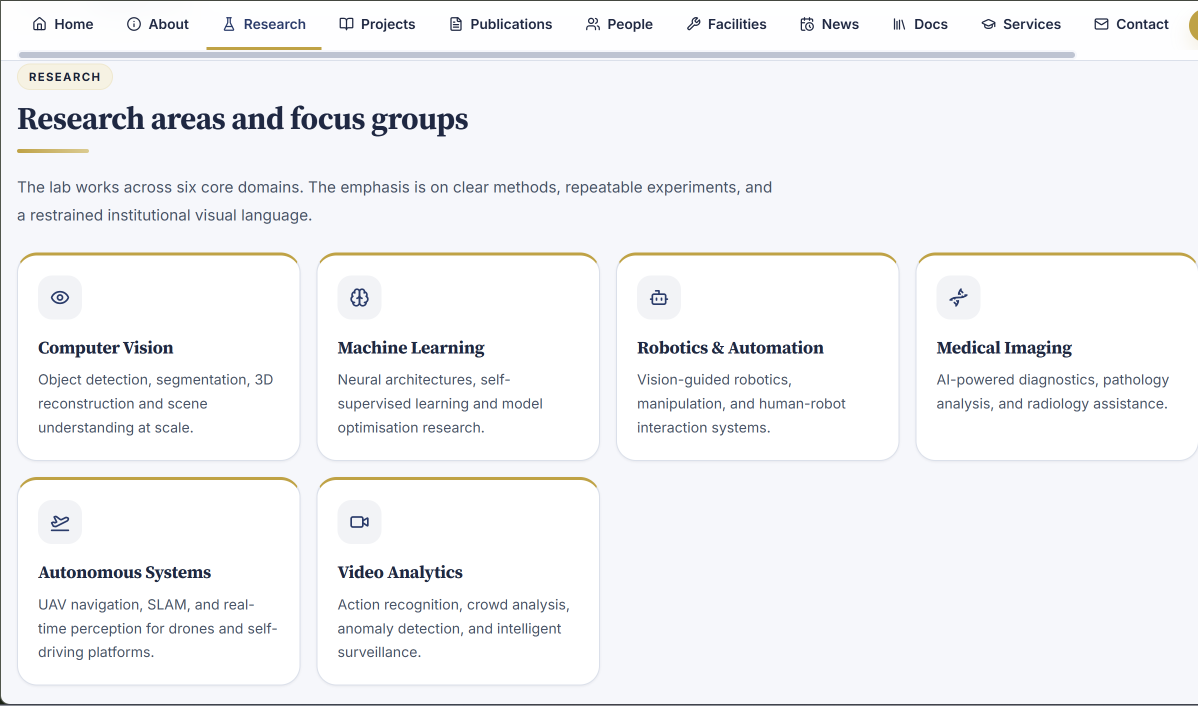The height and width of the screenshot is (706, 1198).
Task: Click the graduation cap icon beside Services
Action: click(989, 24)
